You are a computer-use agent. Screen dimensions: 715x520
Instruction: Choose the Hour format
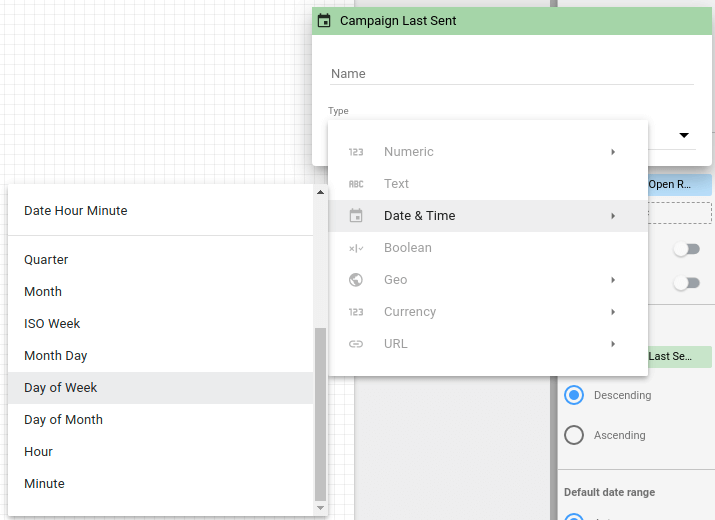[161, 452]
